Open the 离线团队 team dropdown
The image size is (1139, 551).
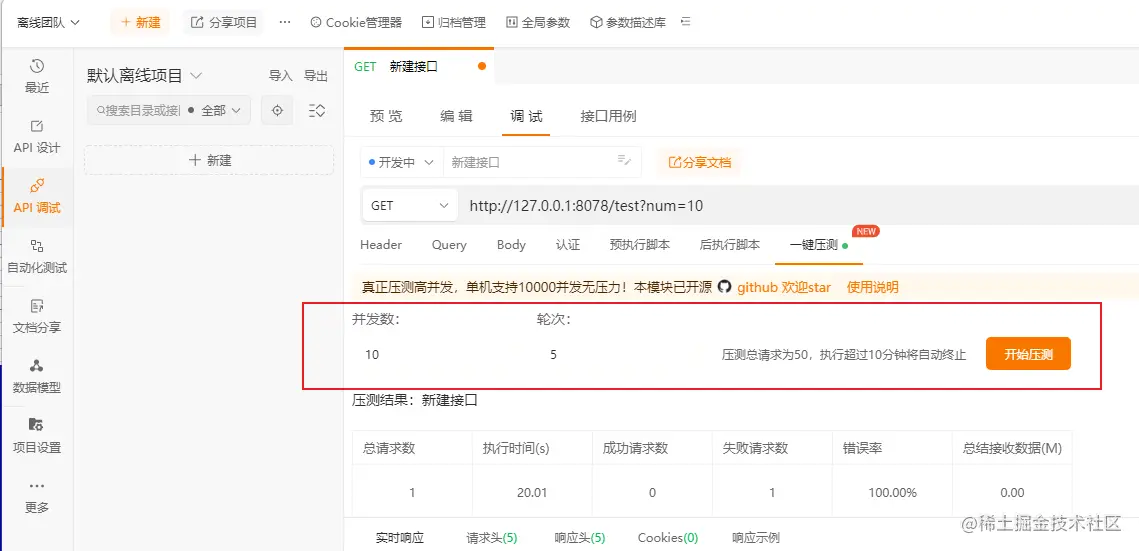(48, 23)
